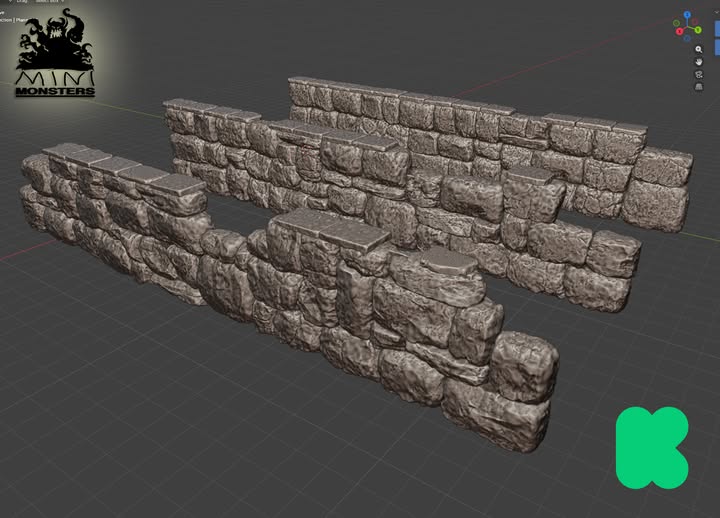Click the green Kickstarter K logo

[651, 447]
